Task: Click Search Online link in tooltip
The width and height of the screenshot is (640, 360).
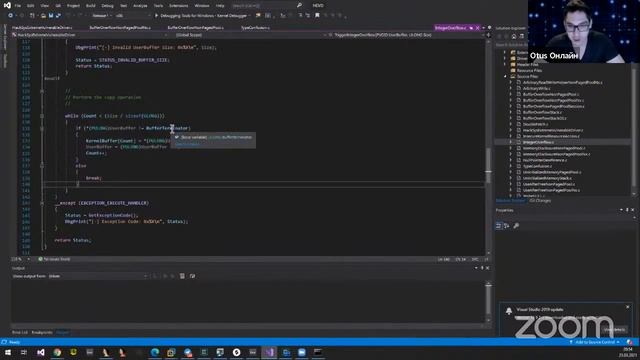Action: click(187, 144)
